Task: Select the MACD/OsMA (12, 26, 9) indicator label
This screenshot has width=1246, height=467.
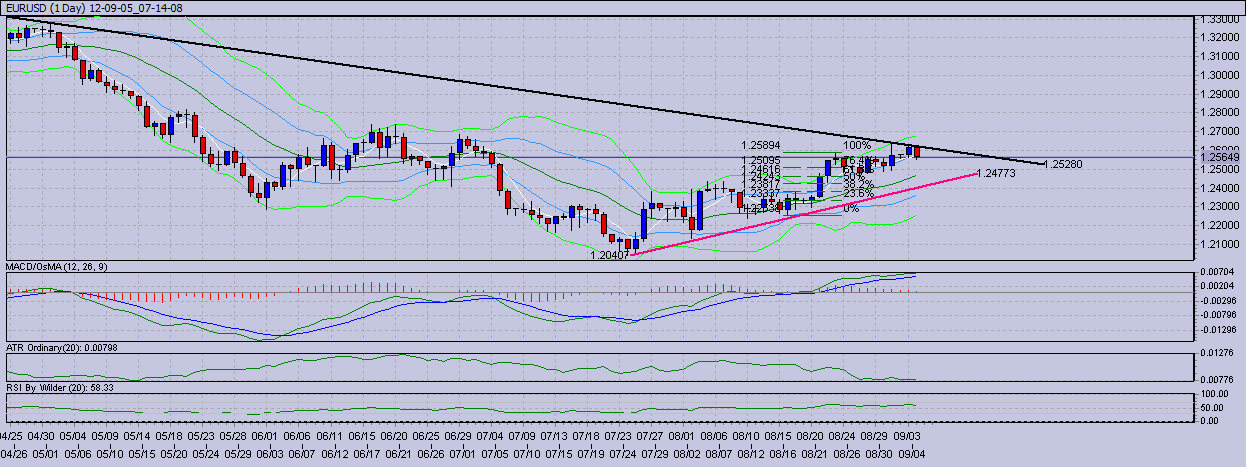Action: click(57, 267)
